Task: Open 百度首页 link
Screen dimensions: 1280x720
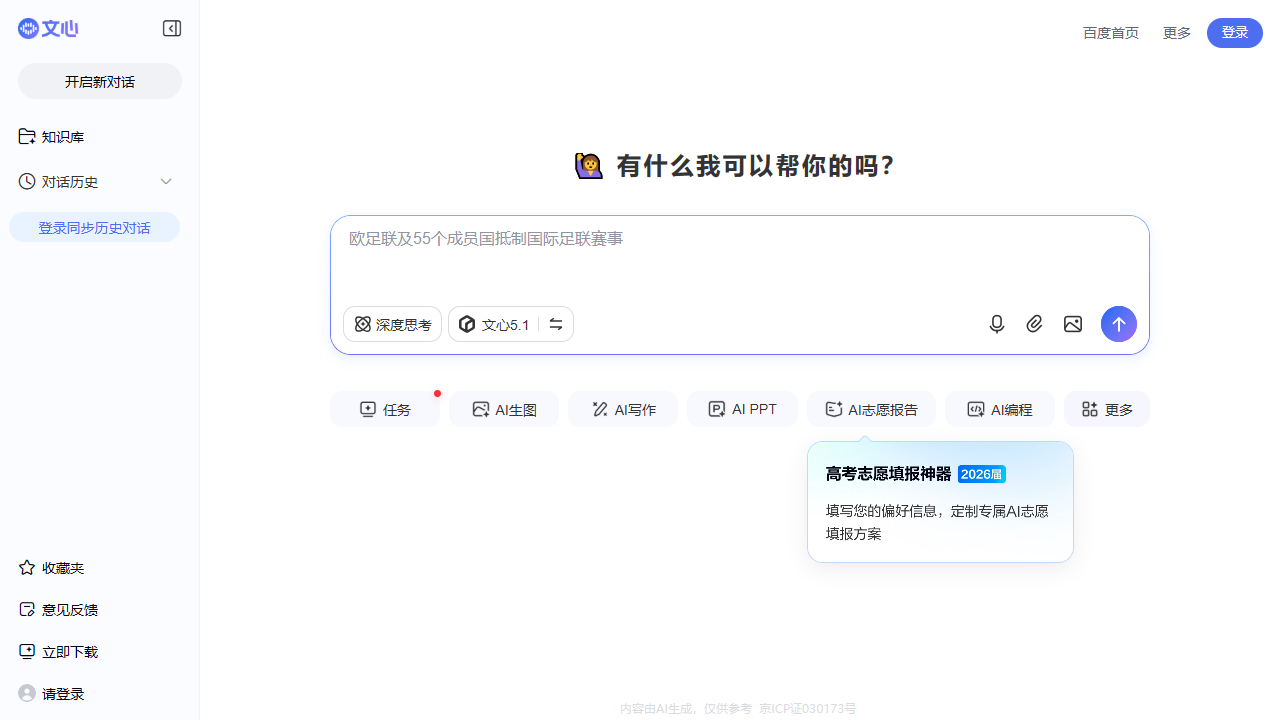Action: click(x=1111, y=33)
